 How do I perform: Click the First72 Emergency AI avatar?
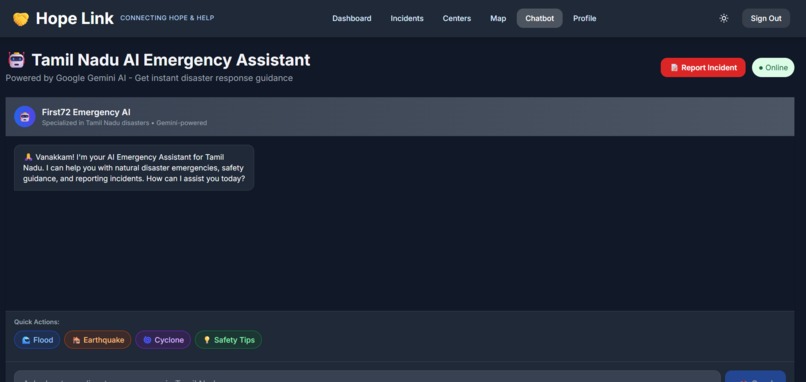(25, 117)
